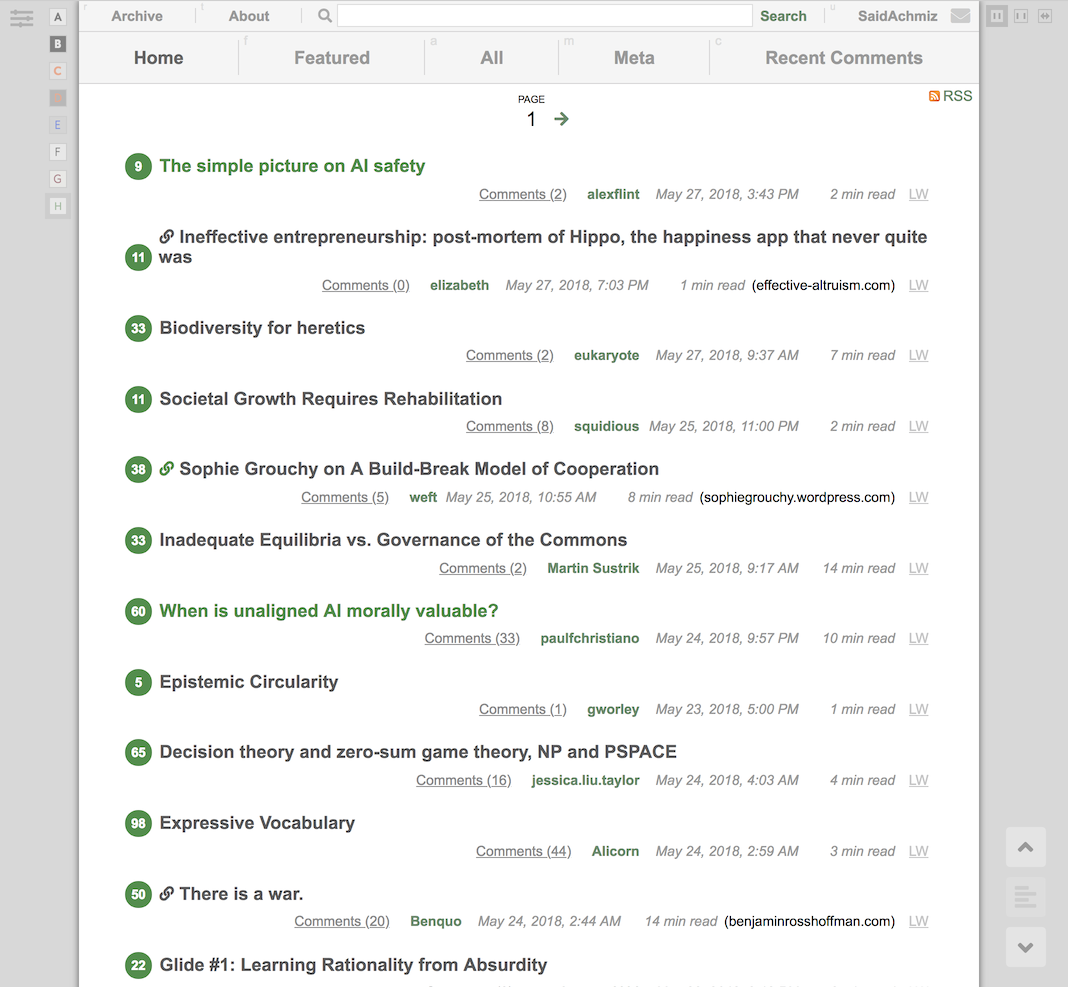The width and height of the screenshot is (1068, 987).
Task: Click the magnifying glass search icon
Action: tap(325, 16)
